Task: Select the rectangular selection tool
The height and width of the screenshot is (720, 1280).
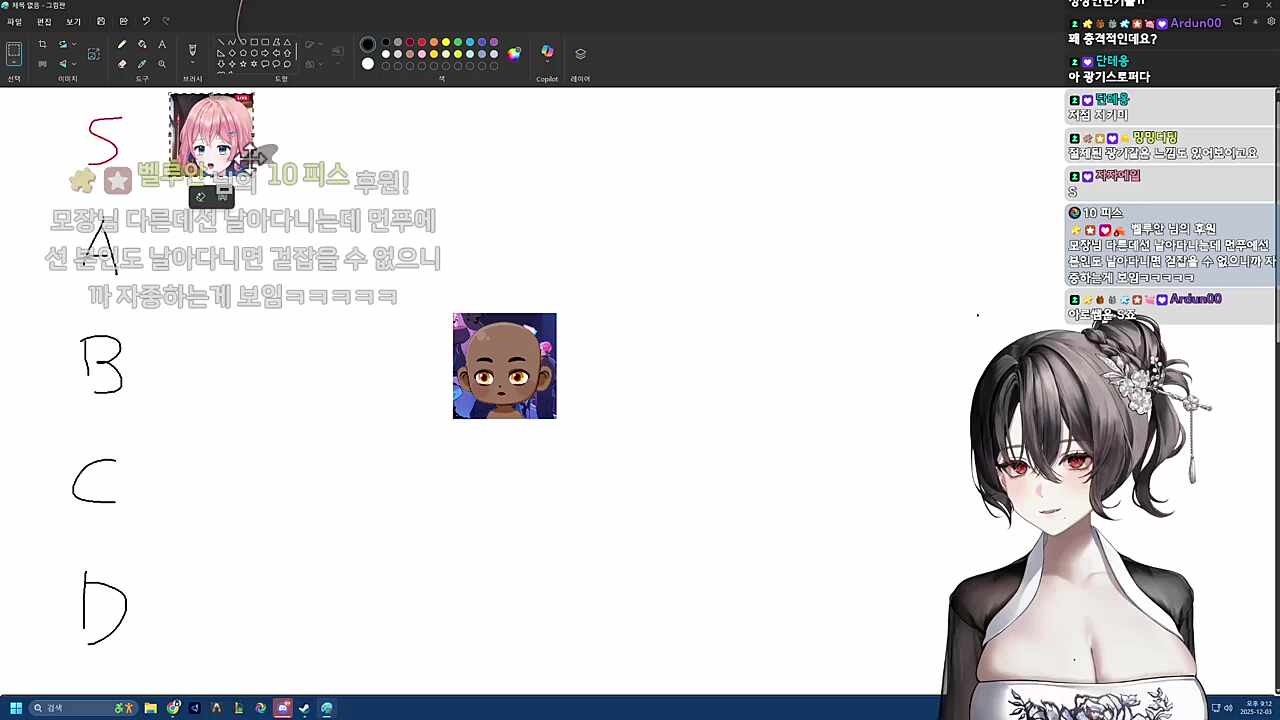Action: 14,48
